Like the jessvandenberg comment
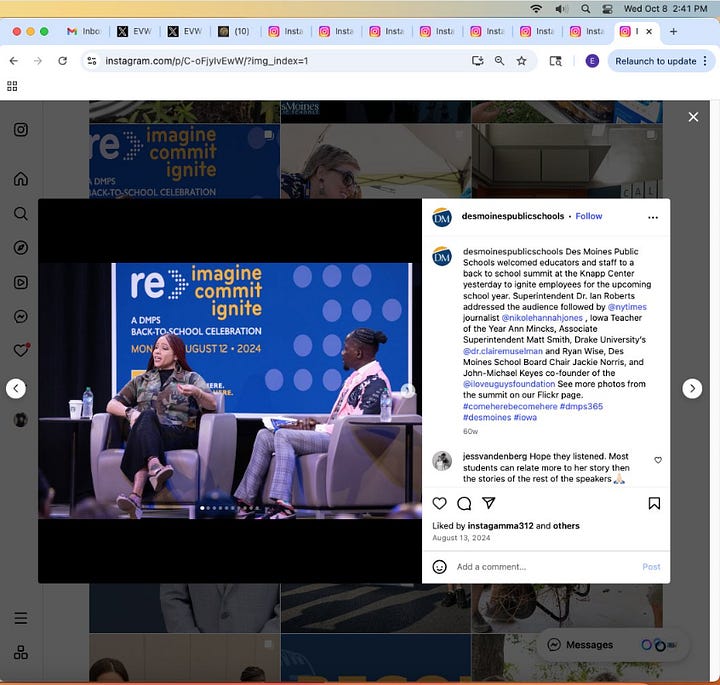This screenshot has width=720, height=685. [658, 460]
